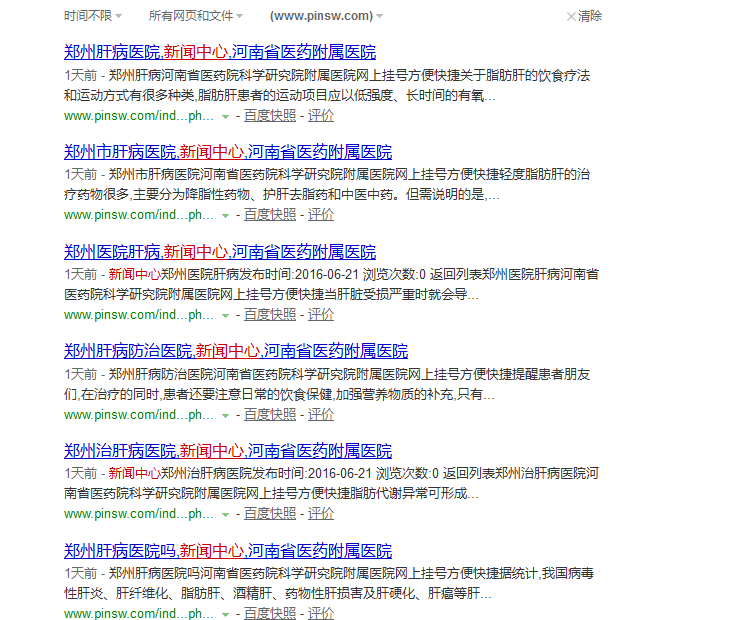Screen dimensions: 753x620
Task: Click green URL under 郑州肝病医院 result
Action: point(139,116)
